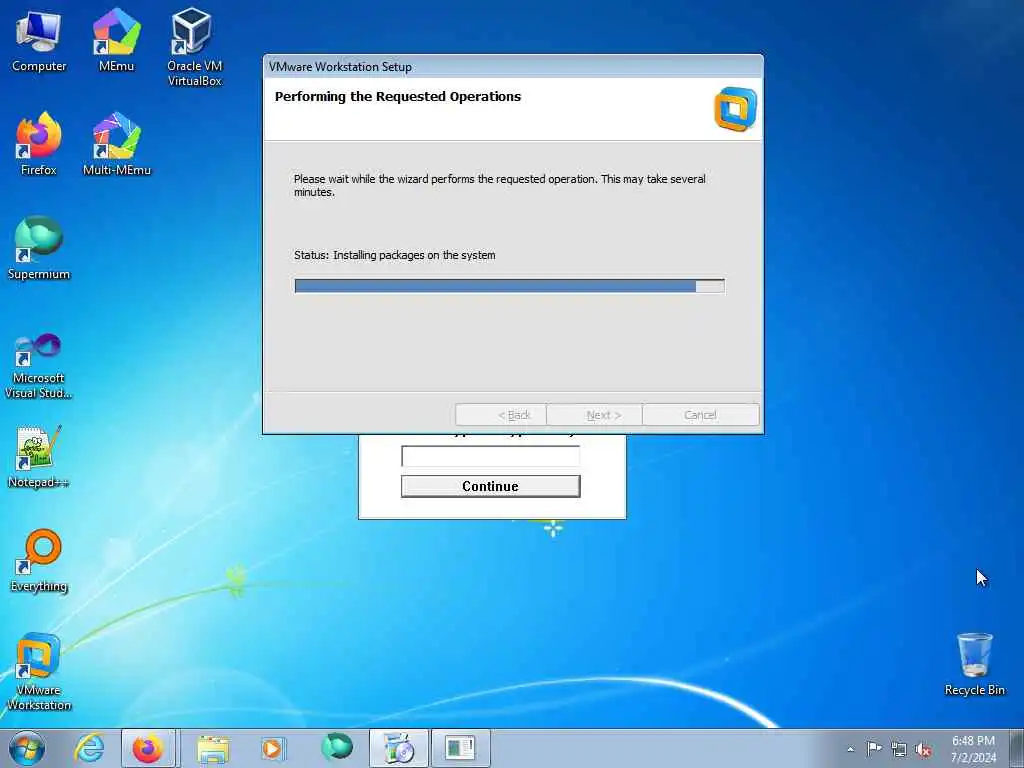Open the clock showing 6:48 PM
This screenshot has height=768, width=1024.
pos(973,749)
